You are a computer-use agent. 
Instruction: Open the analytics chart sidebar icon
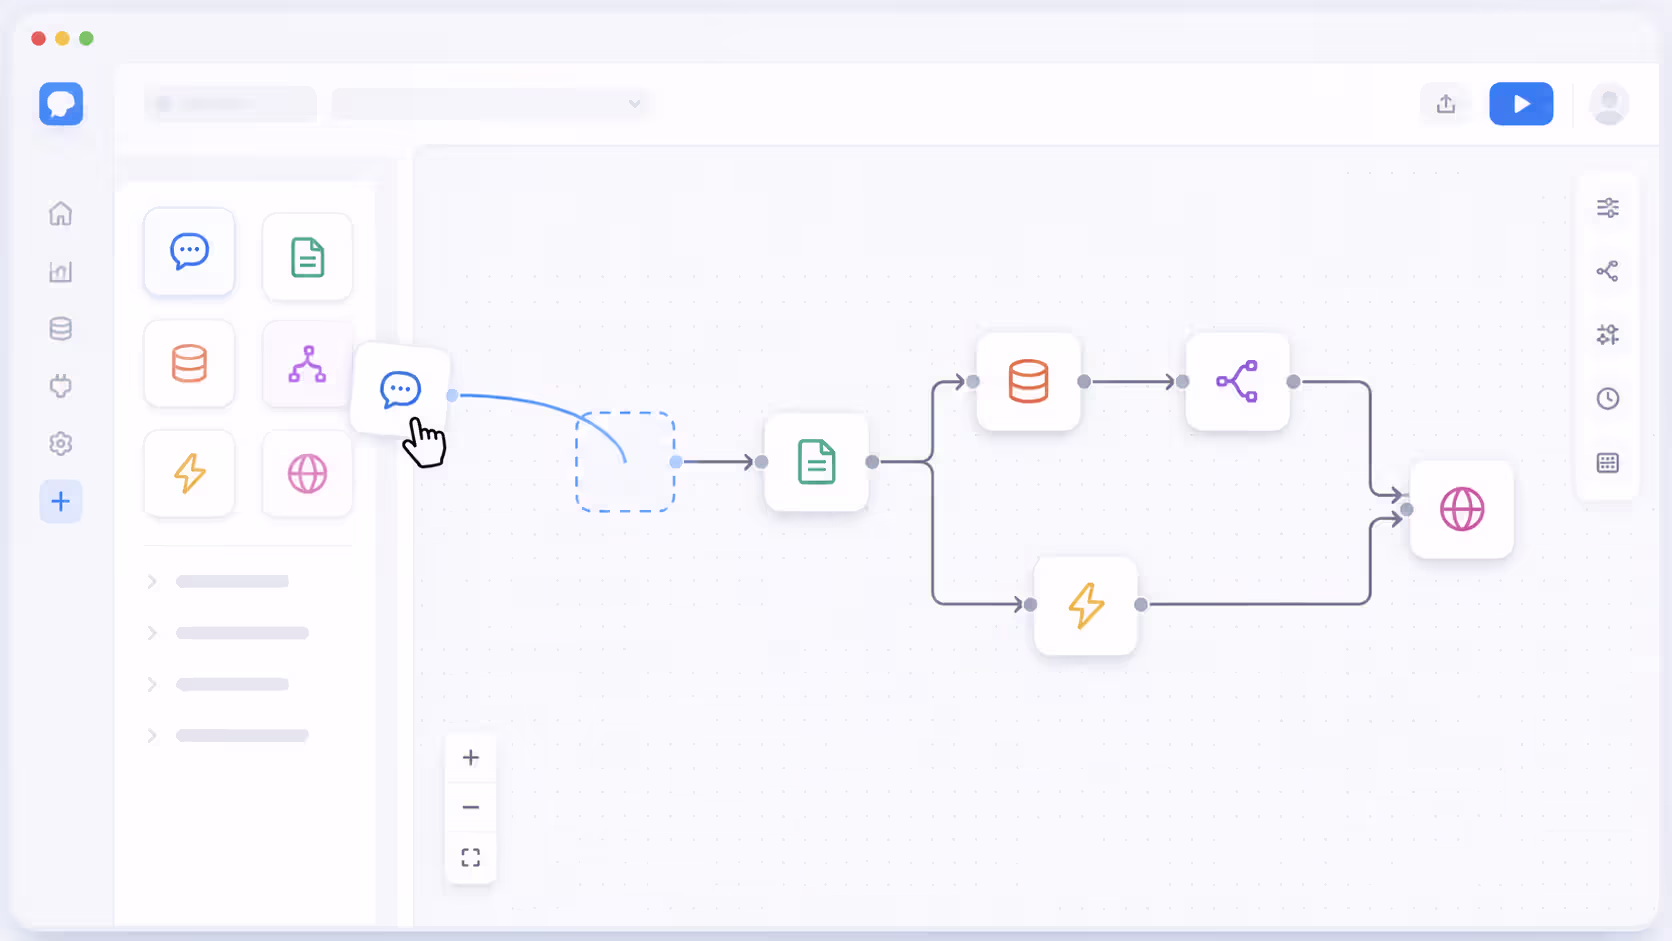click(x=61, y=272)
